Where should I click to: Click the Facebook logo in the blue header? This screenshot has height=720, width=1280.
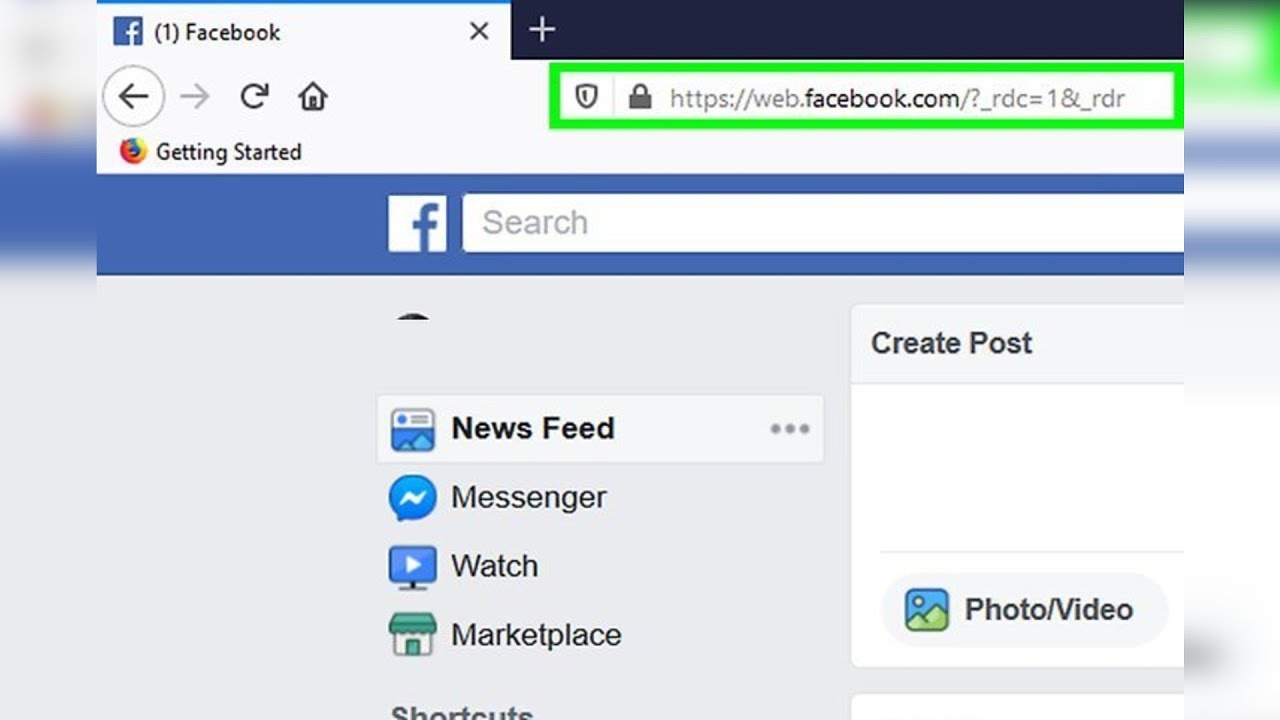[x=417, y=223]
